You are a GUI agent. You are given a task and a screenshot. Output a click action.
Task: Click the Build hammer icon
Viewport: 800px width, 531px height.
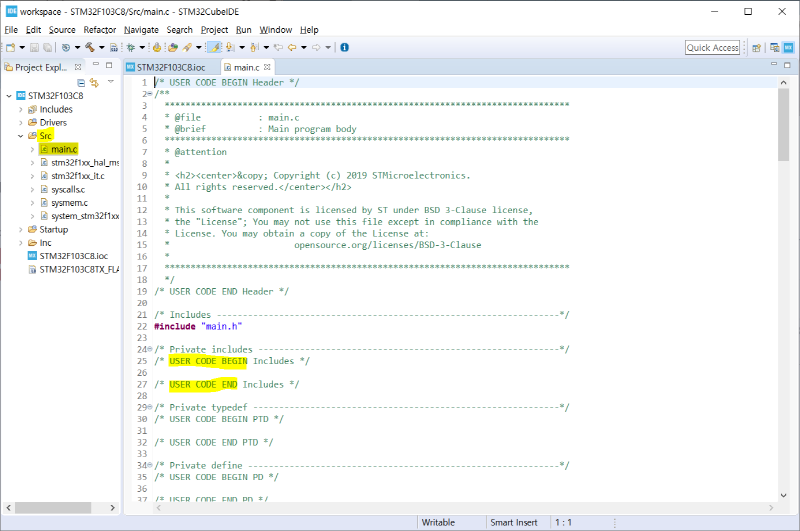pyautogui.click(x=89, y=47)
